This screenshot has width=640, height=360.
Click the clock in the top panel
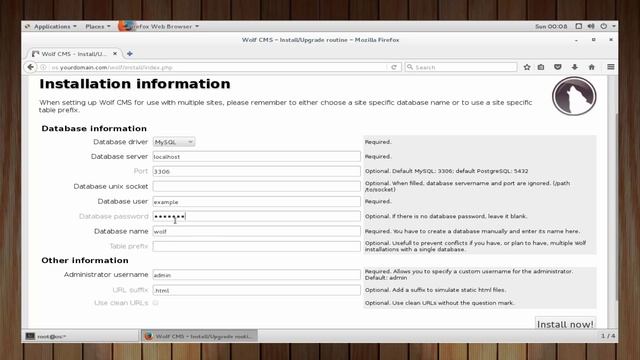[x=551, y=27]
